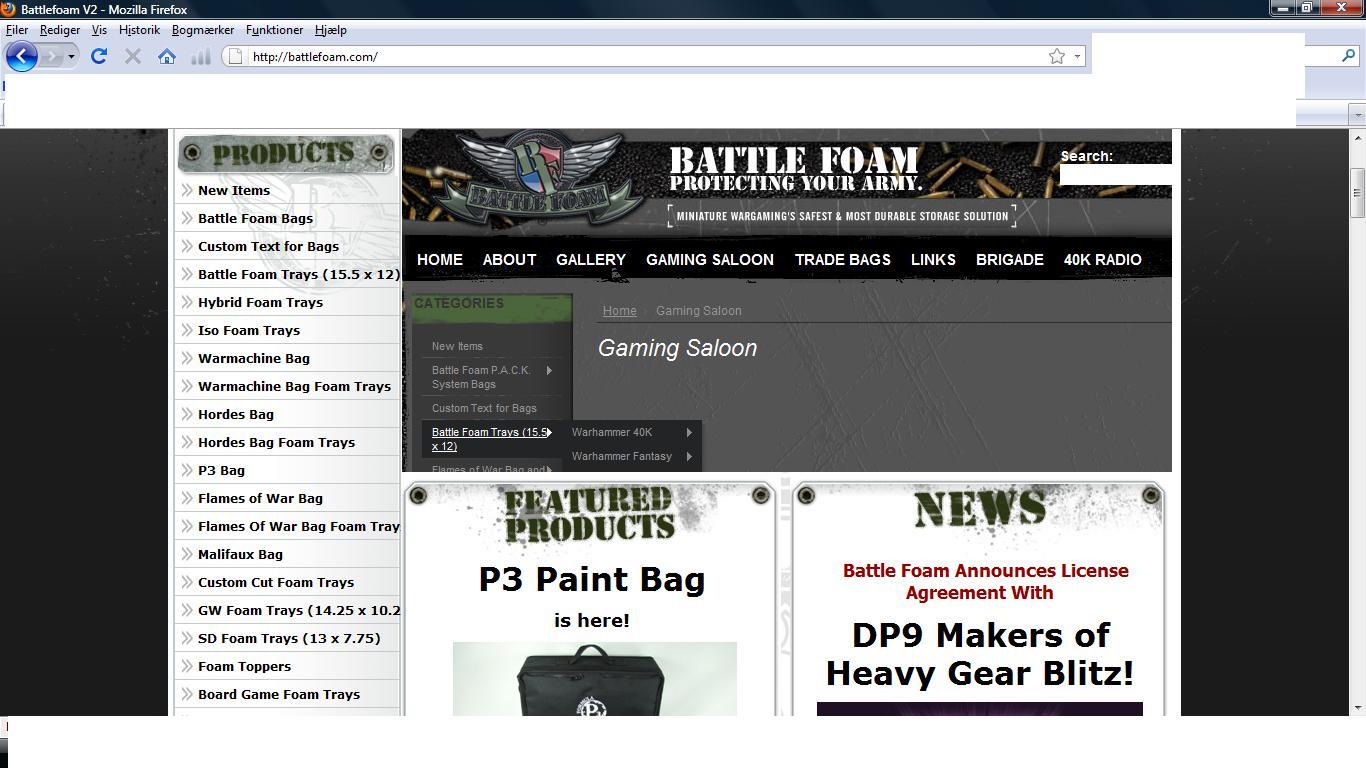Select Hordes Bag Foam Trays in sidebar
The image size is (1366, 768).
click(x=276, y=442)
